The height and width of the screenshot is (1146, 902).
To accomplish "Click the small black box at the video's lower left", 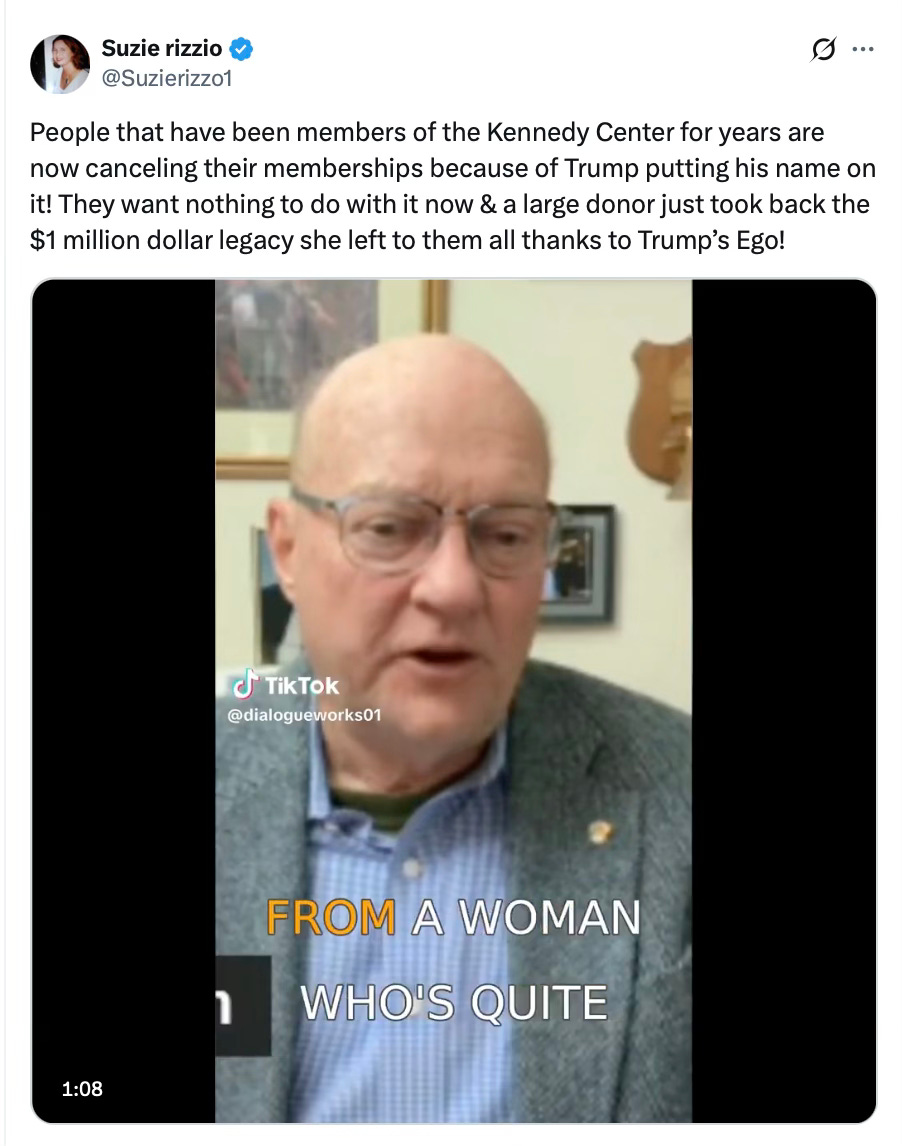I will click(x=243, y=1006).
